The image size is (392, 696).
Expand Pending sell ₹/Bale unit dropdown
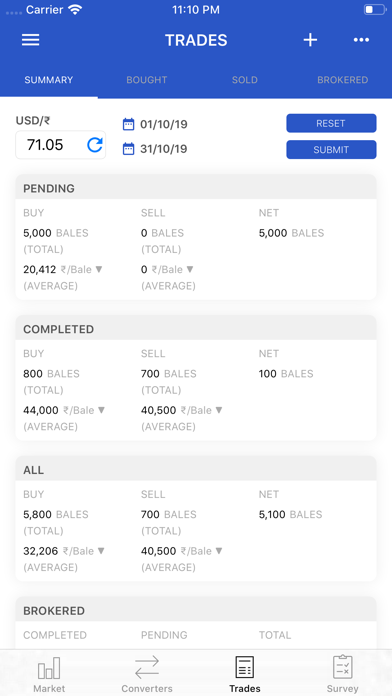190,269
